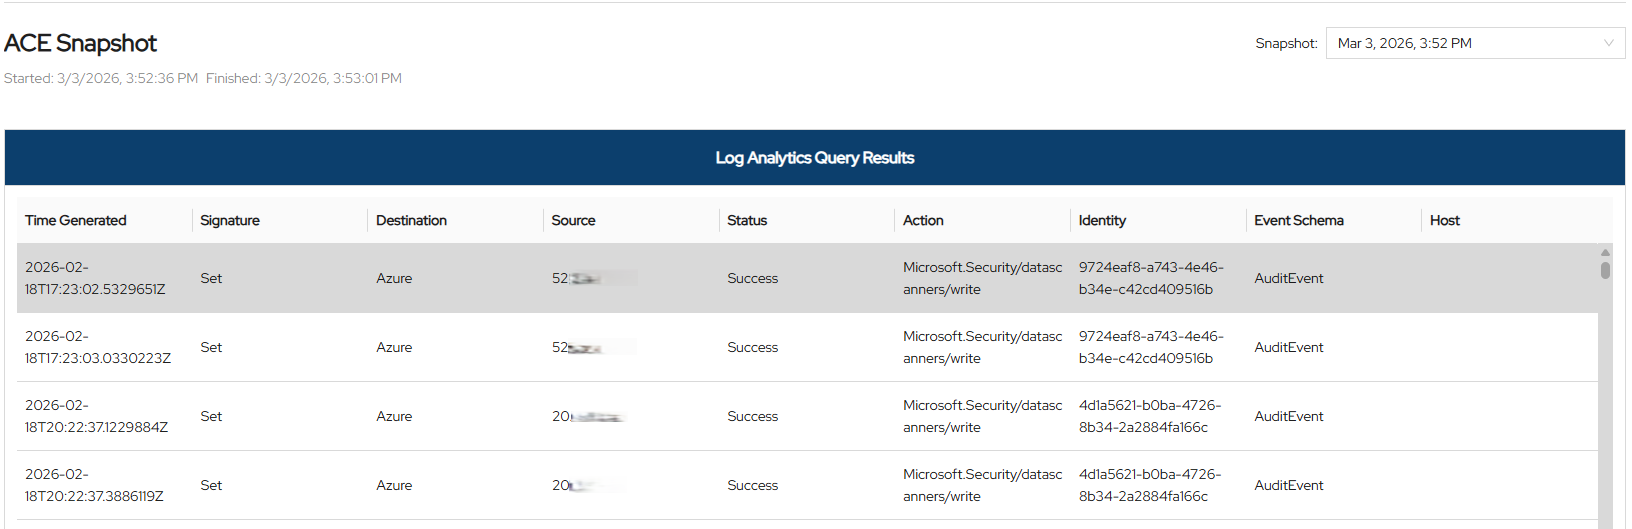The width and height of the screenshot is (1632, 529).
Task: Sort by Time Generated column header
Action: [76, 220]
